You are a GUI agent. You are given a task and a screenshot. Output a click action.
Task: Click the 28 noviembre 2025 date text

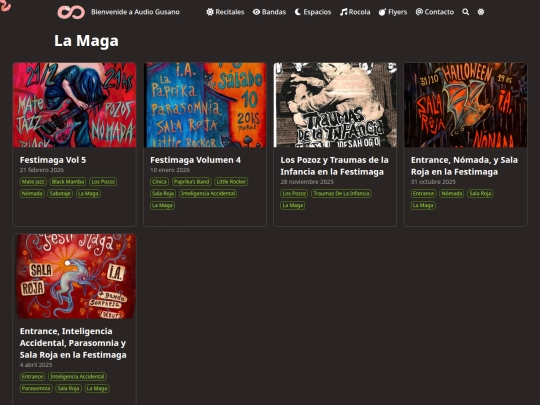[307, 181]
